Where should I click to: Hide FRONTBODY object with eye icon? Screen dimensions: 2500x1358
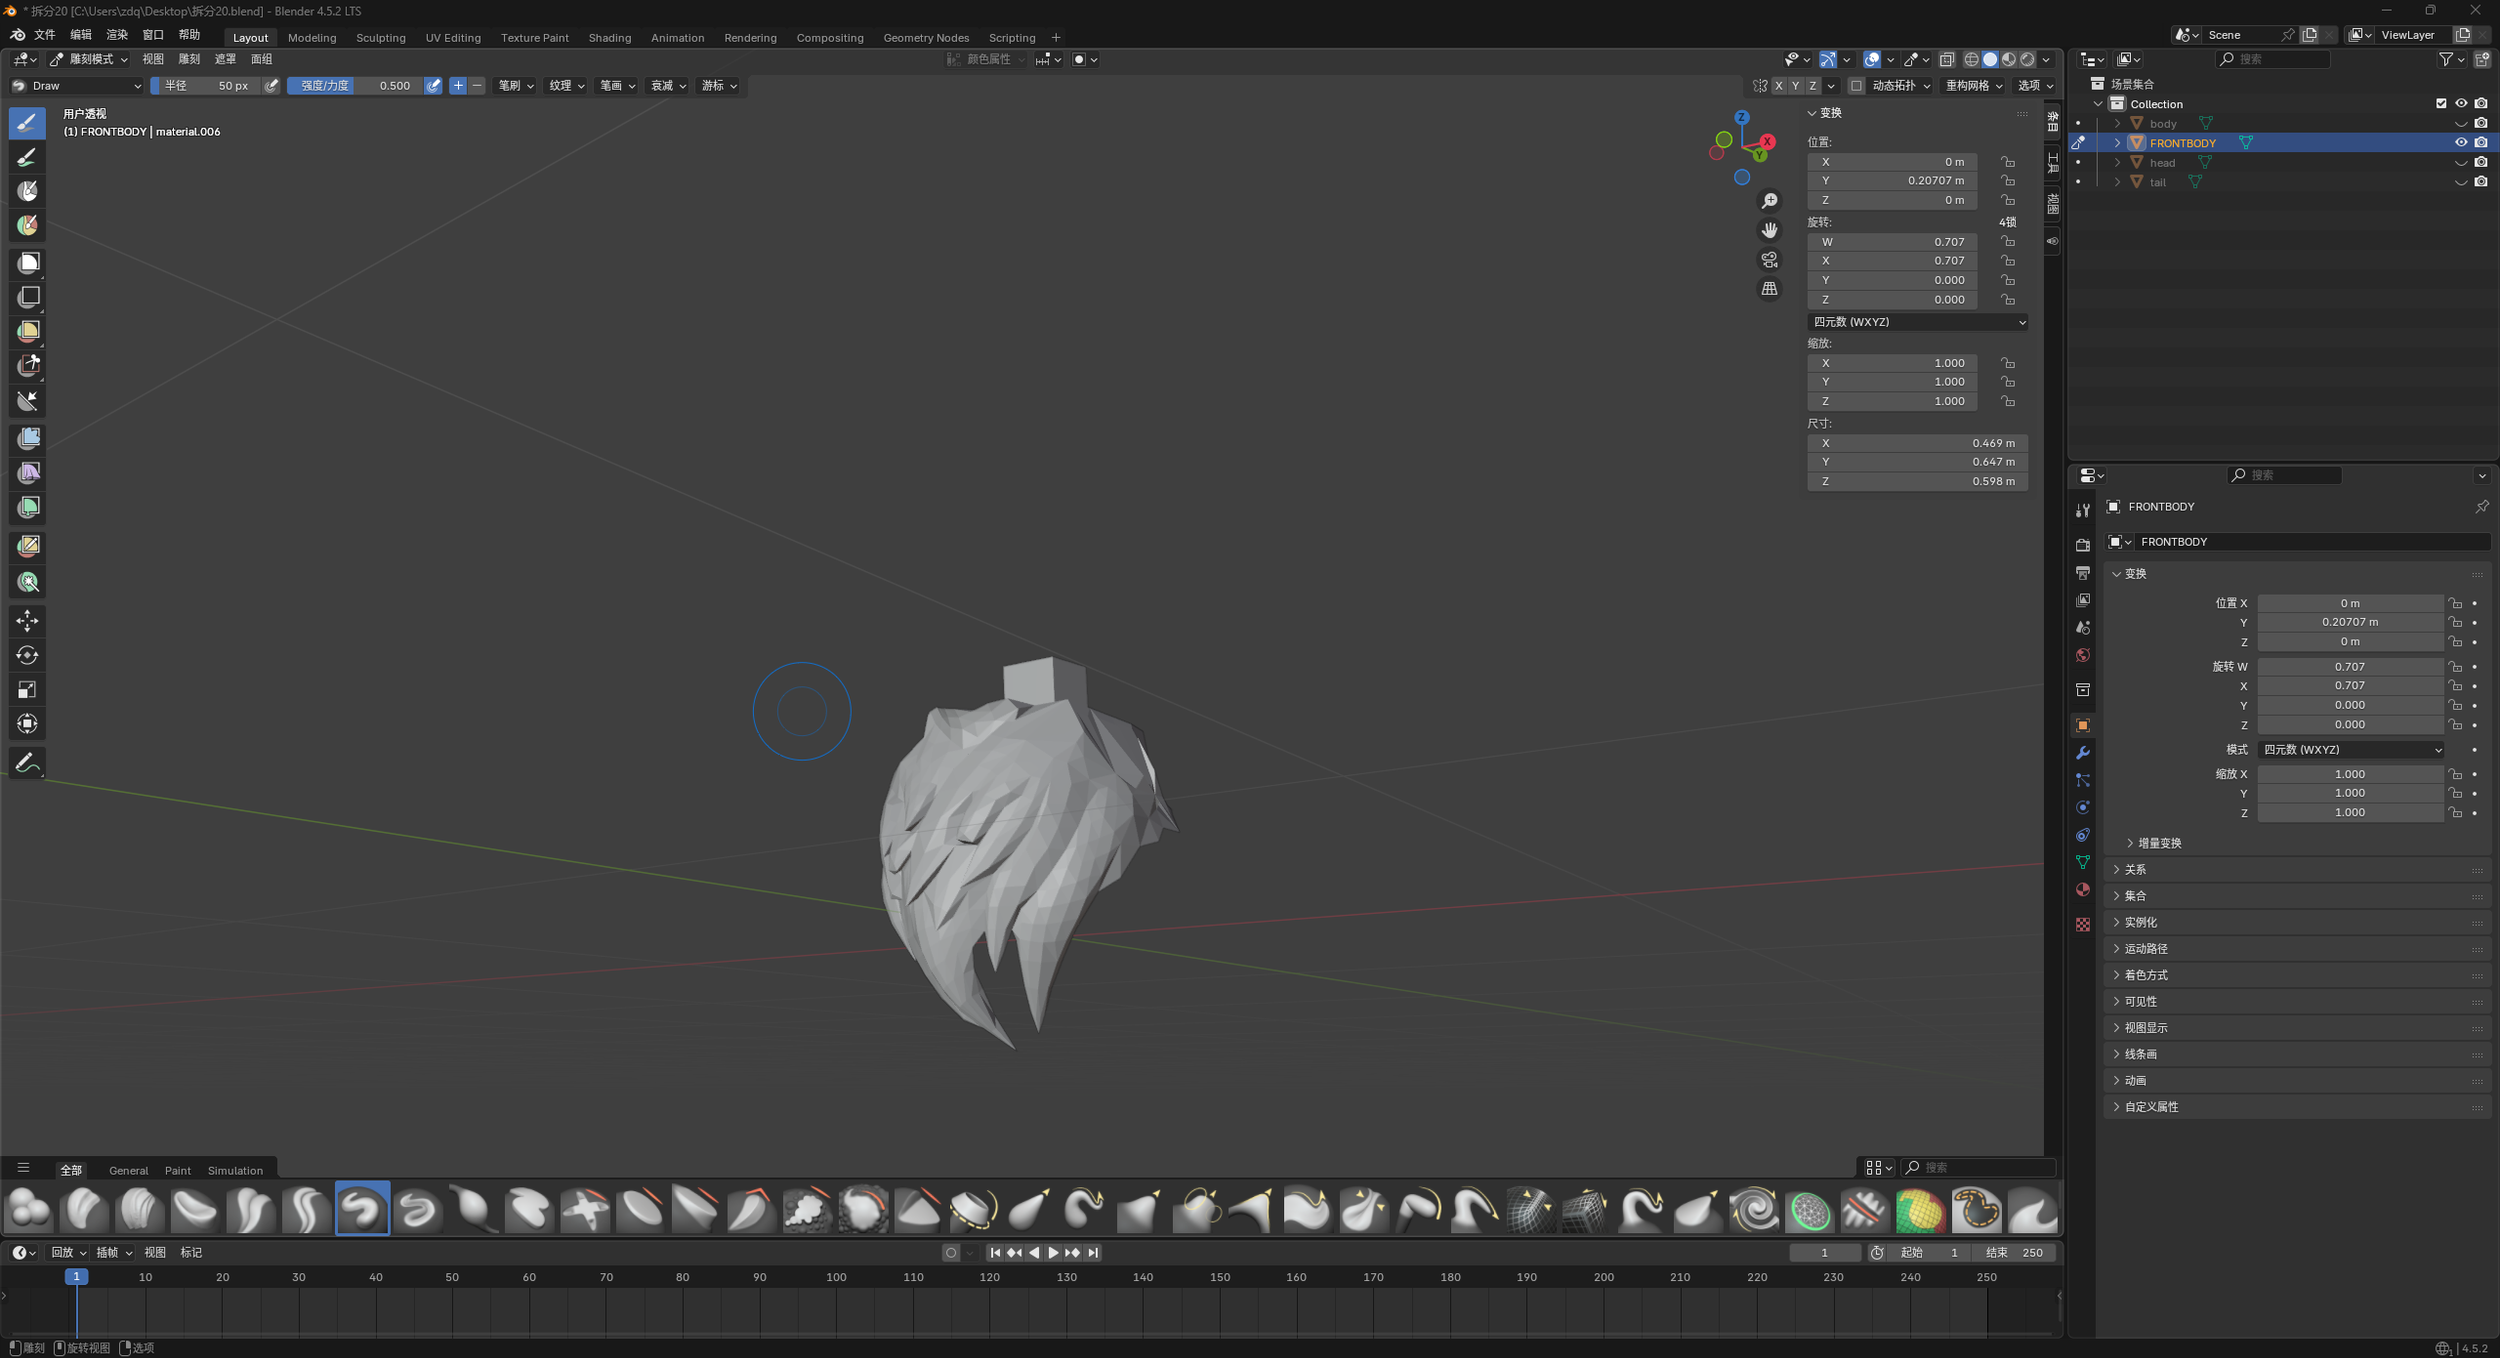2461,143
